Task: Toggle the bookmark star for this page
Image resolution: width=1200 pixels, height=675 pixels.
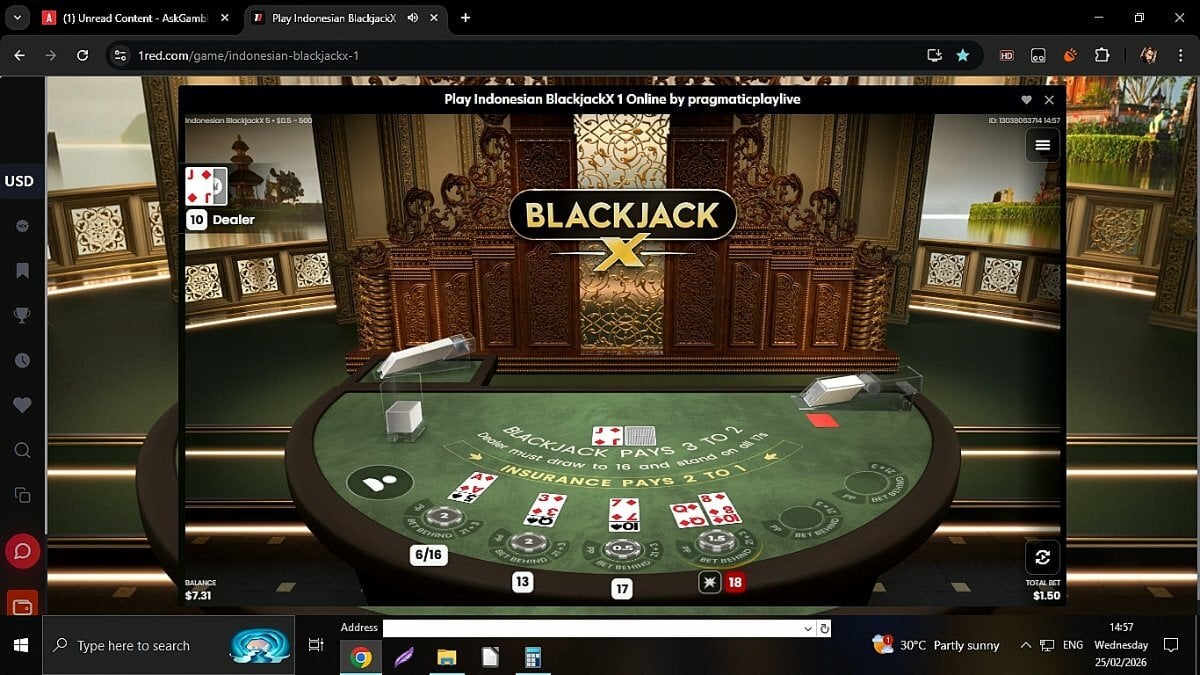Action: point(962,55)
